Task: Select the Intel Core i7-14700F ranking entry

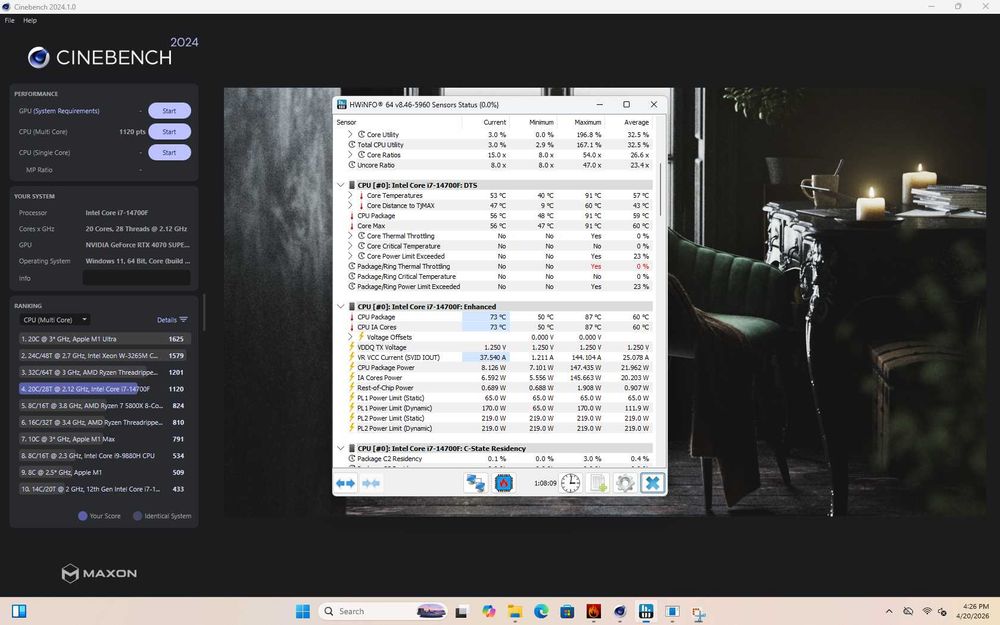Action: point(104,389)
